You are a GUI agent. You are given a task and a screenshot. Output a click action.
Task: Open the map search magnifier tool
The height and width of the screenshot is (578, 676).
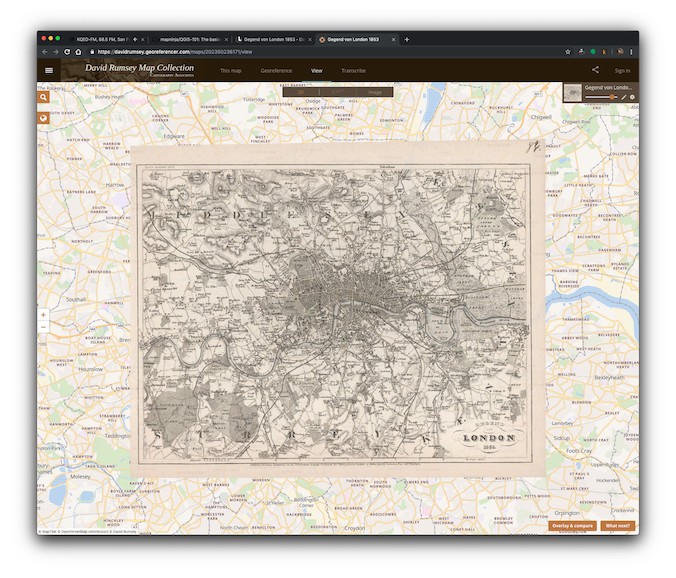(x=43, y=97)
